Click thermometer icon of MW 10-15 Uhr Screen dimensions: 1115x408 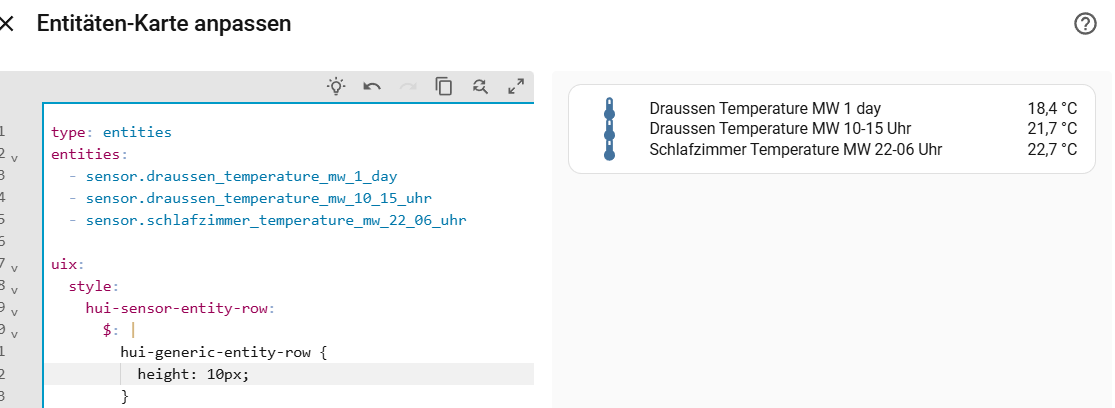(609, 129)
